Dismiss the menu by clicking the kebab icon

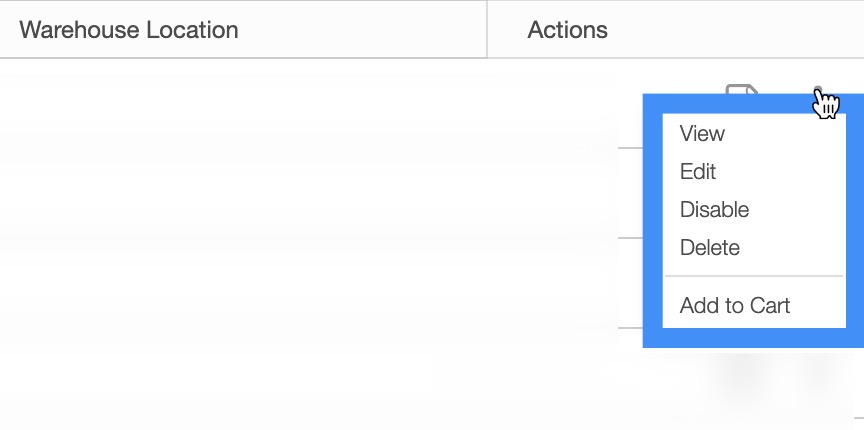point(819,90)
